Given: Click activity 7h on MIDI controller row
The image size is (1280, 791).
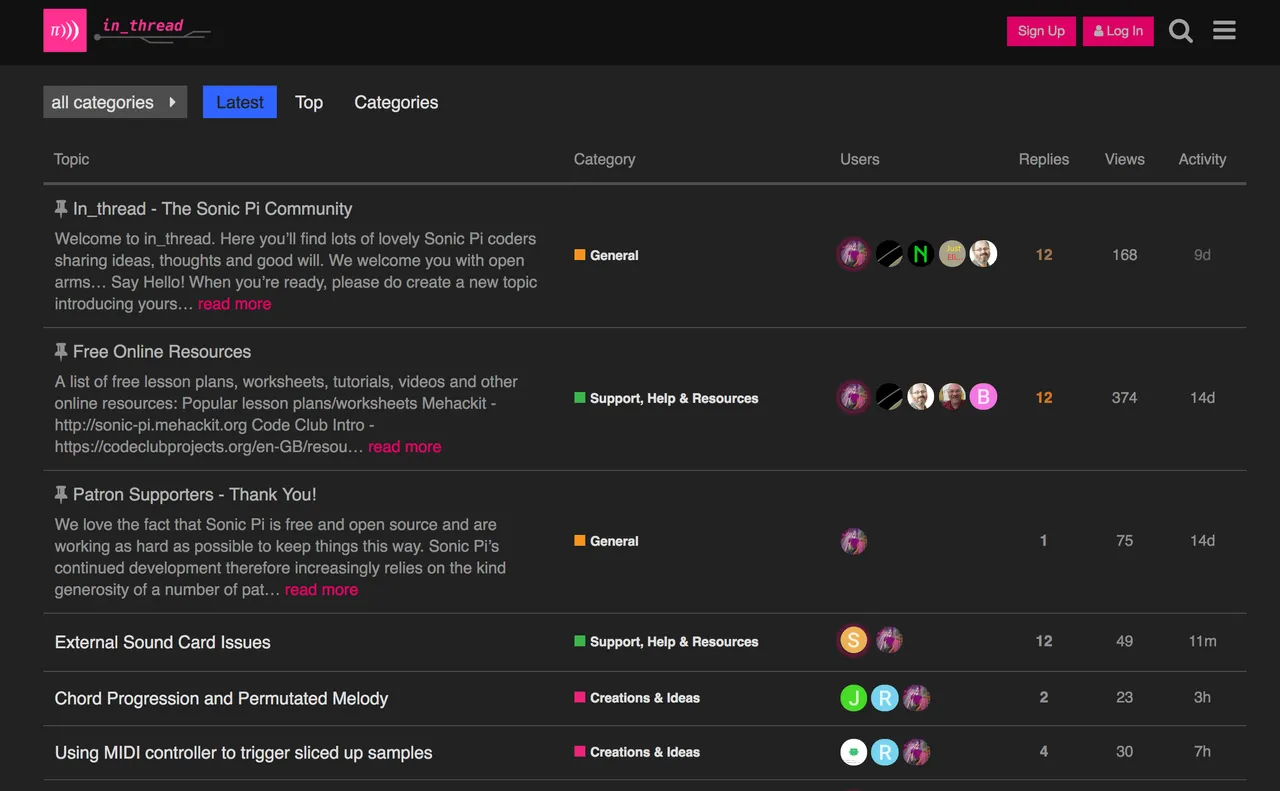Looking at the screenshot, I should pyautogui.click(x=1202, y=752).
